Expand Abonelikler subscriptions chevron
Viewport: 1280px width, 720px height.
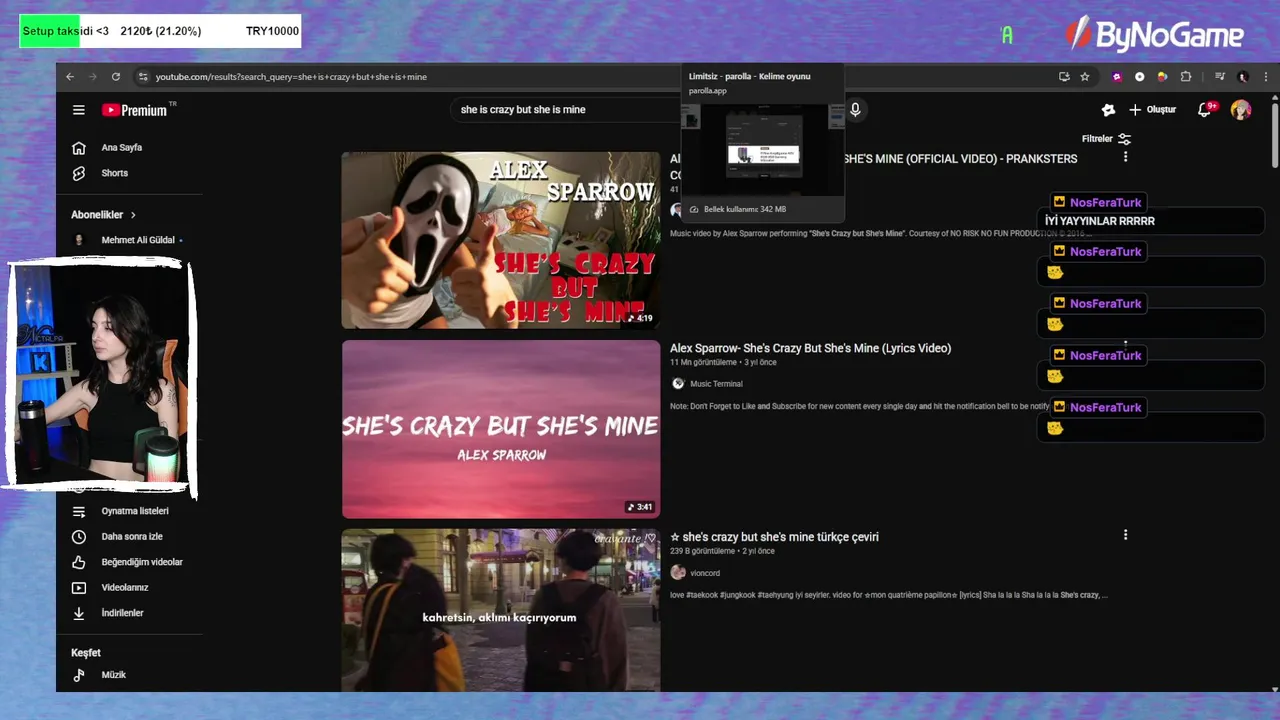(x=132, y=215)
